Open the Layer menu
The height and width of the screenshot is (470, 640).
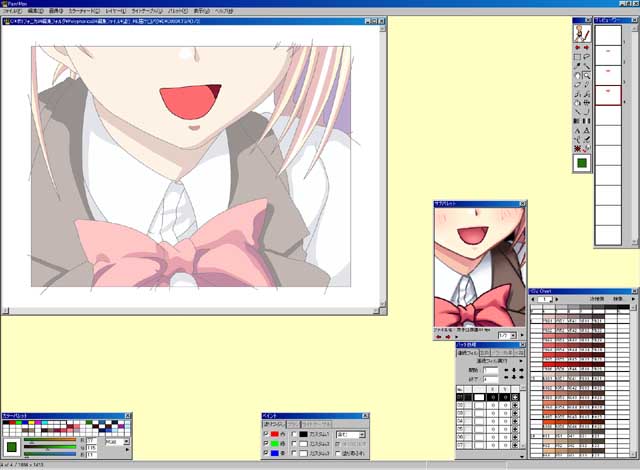click(115, 11)
